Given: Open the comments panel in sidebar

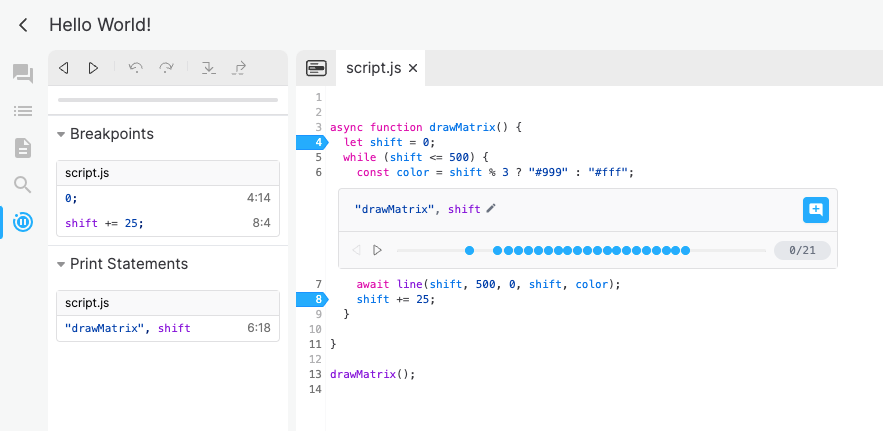Looking at the screenshot, I should [23, 74].
